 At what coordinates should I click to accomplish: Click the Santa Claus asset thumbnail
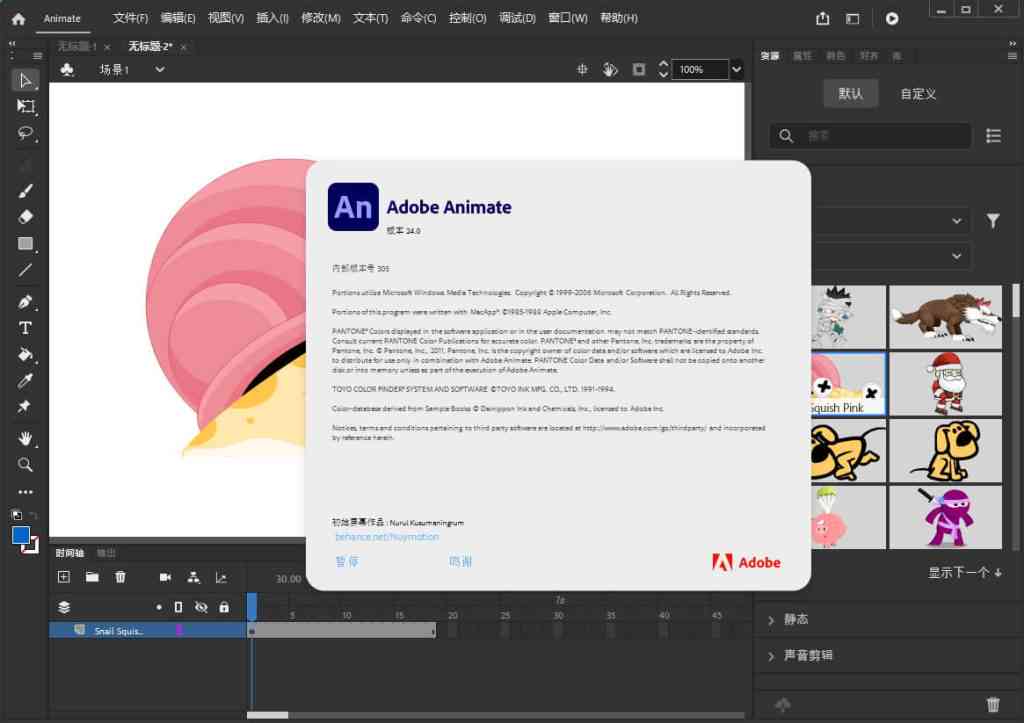coord(945,384)
